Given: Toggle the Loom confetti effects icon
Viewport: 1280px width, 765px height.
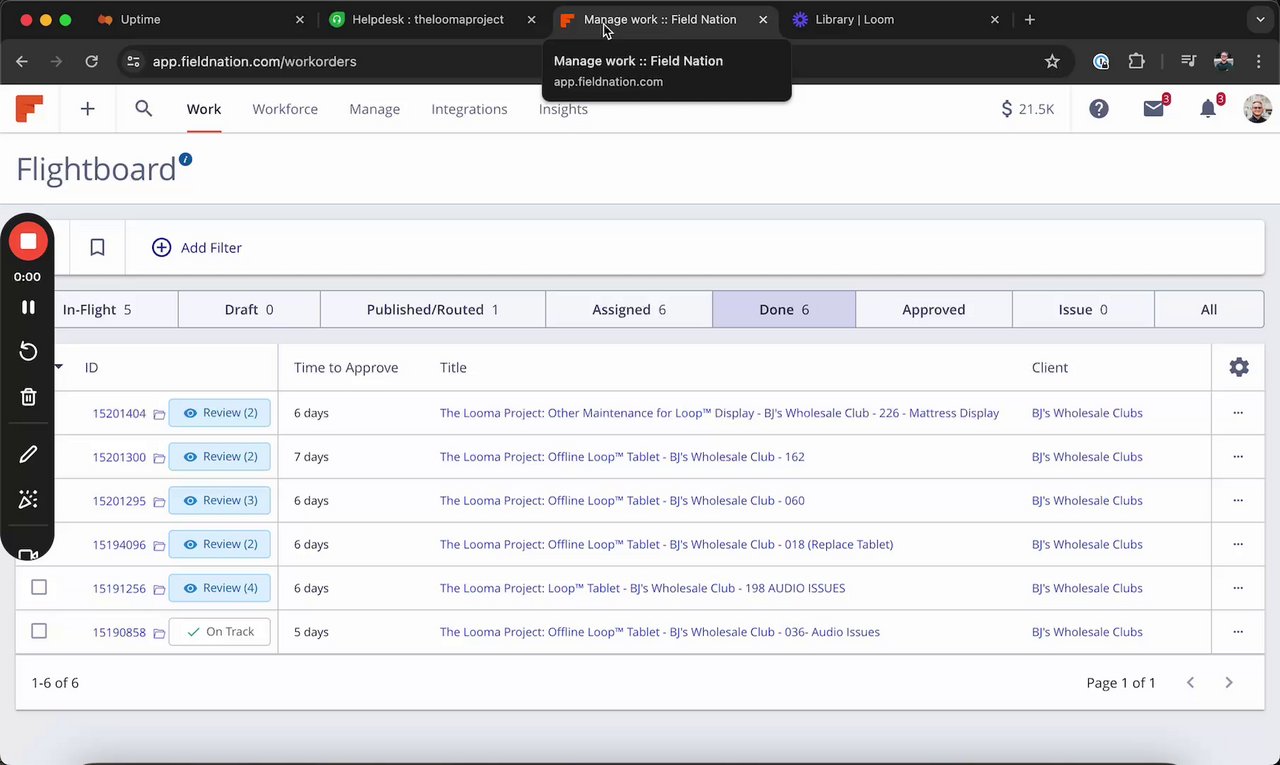Looking at the screenshot, I should [x=28, y=500].
